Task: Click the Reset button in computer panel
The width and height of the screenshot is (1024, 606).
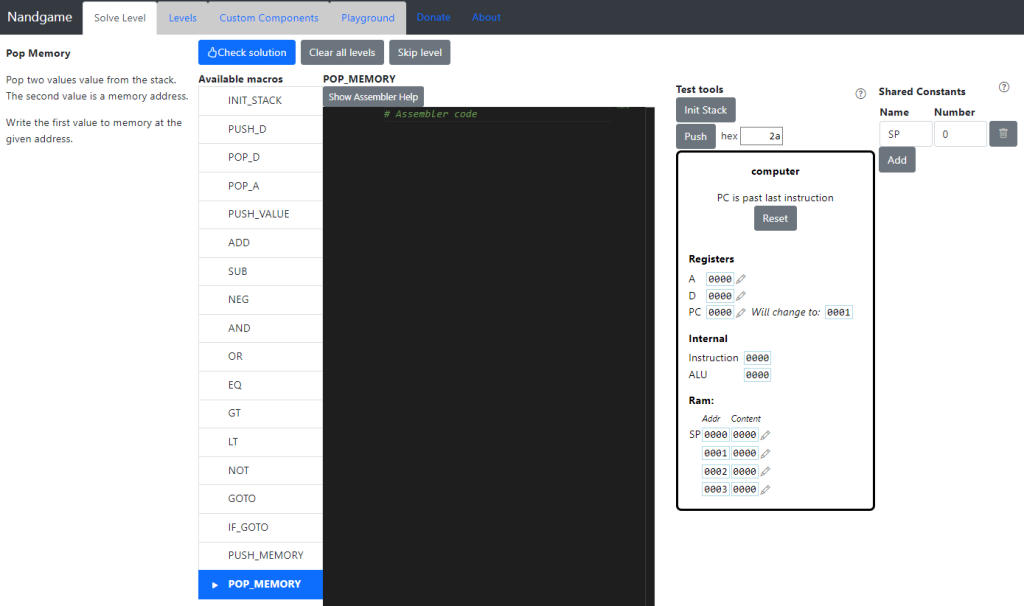Action: [x=775, y=219]
